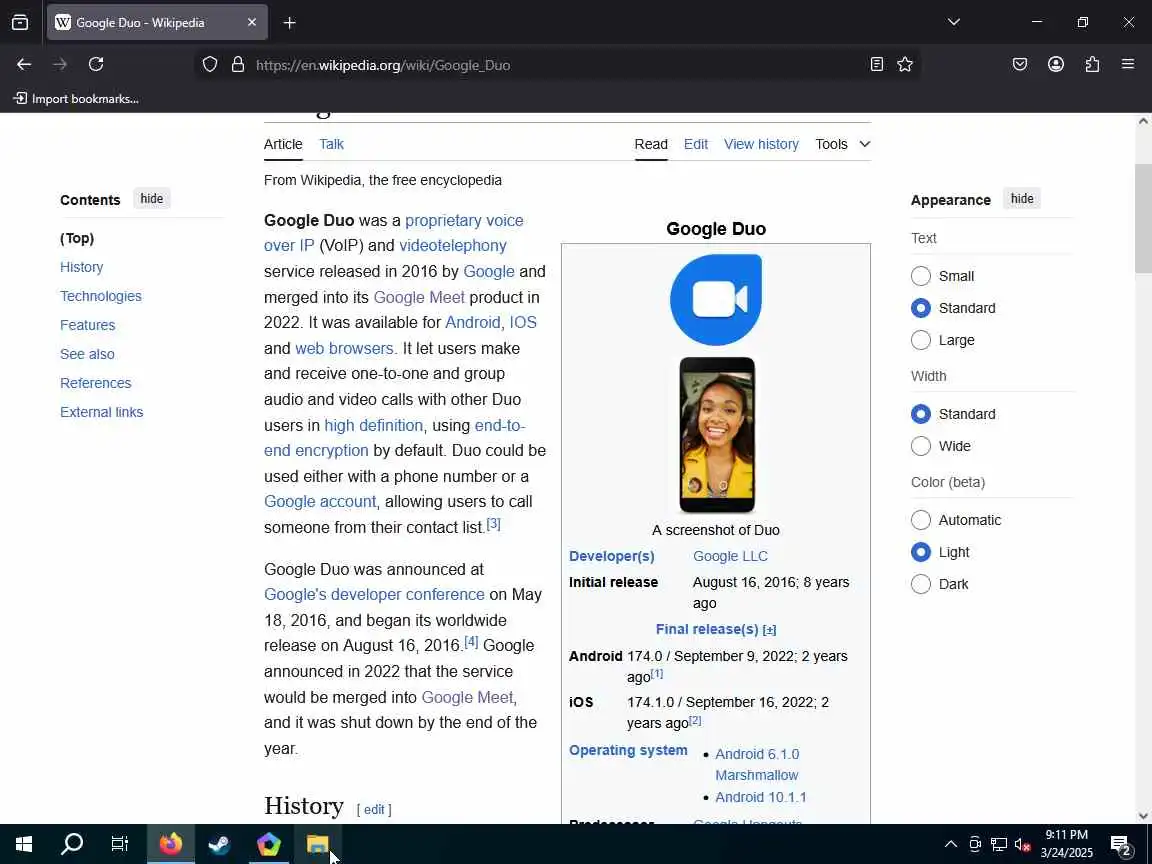Select Light color mode
Viewport: 1152px width, 864px height.
coord(921,552)
